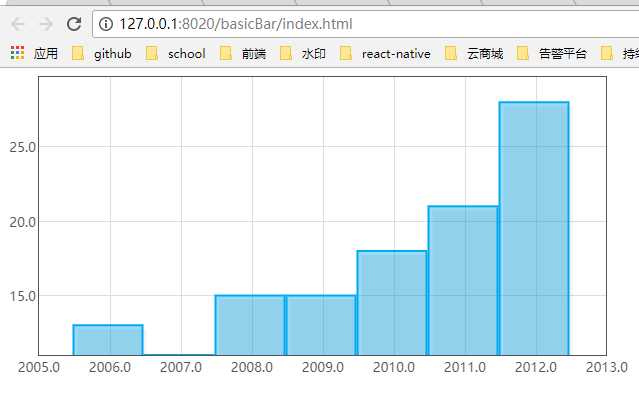Select the 2011 bar in chart

(463, 280)
